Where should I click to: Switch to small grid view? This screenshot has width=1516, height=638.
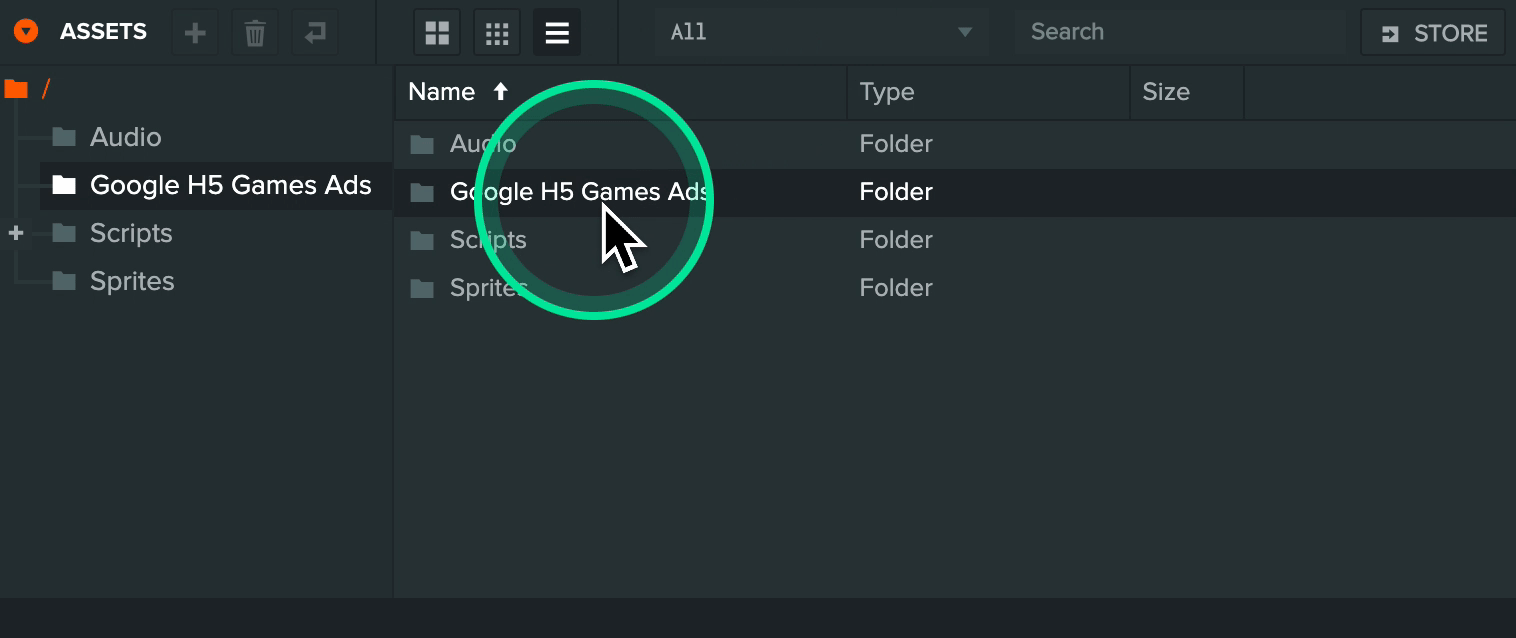click(x=497, y=33)
